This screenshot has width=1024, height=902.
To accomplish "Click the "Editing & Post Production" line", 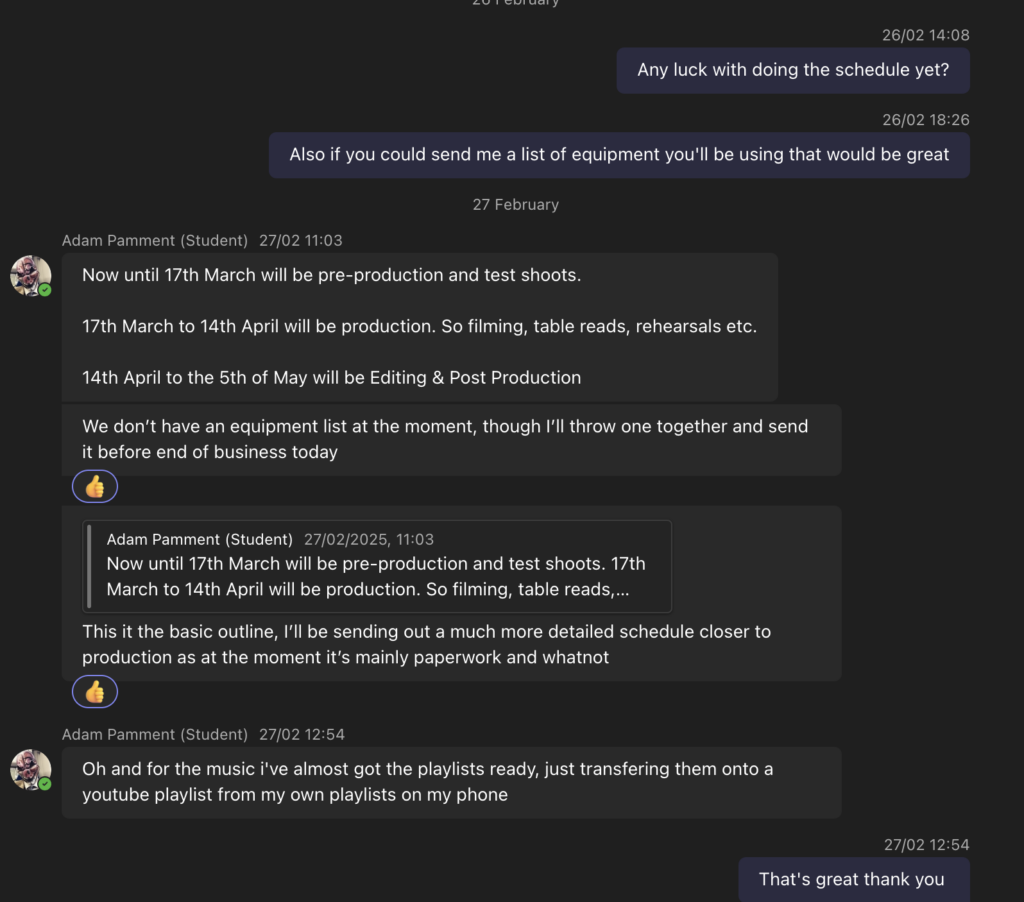I will click(x=331, y=378).
